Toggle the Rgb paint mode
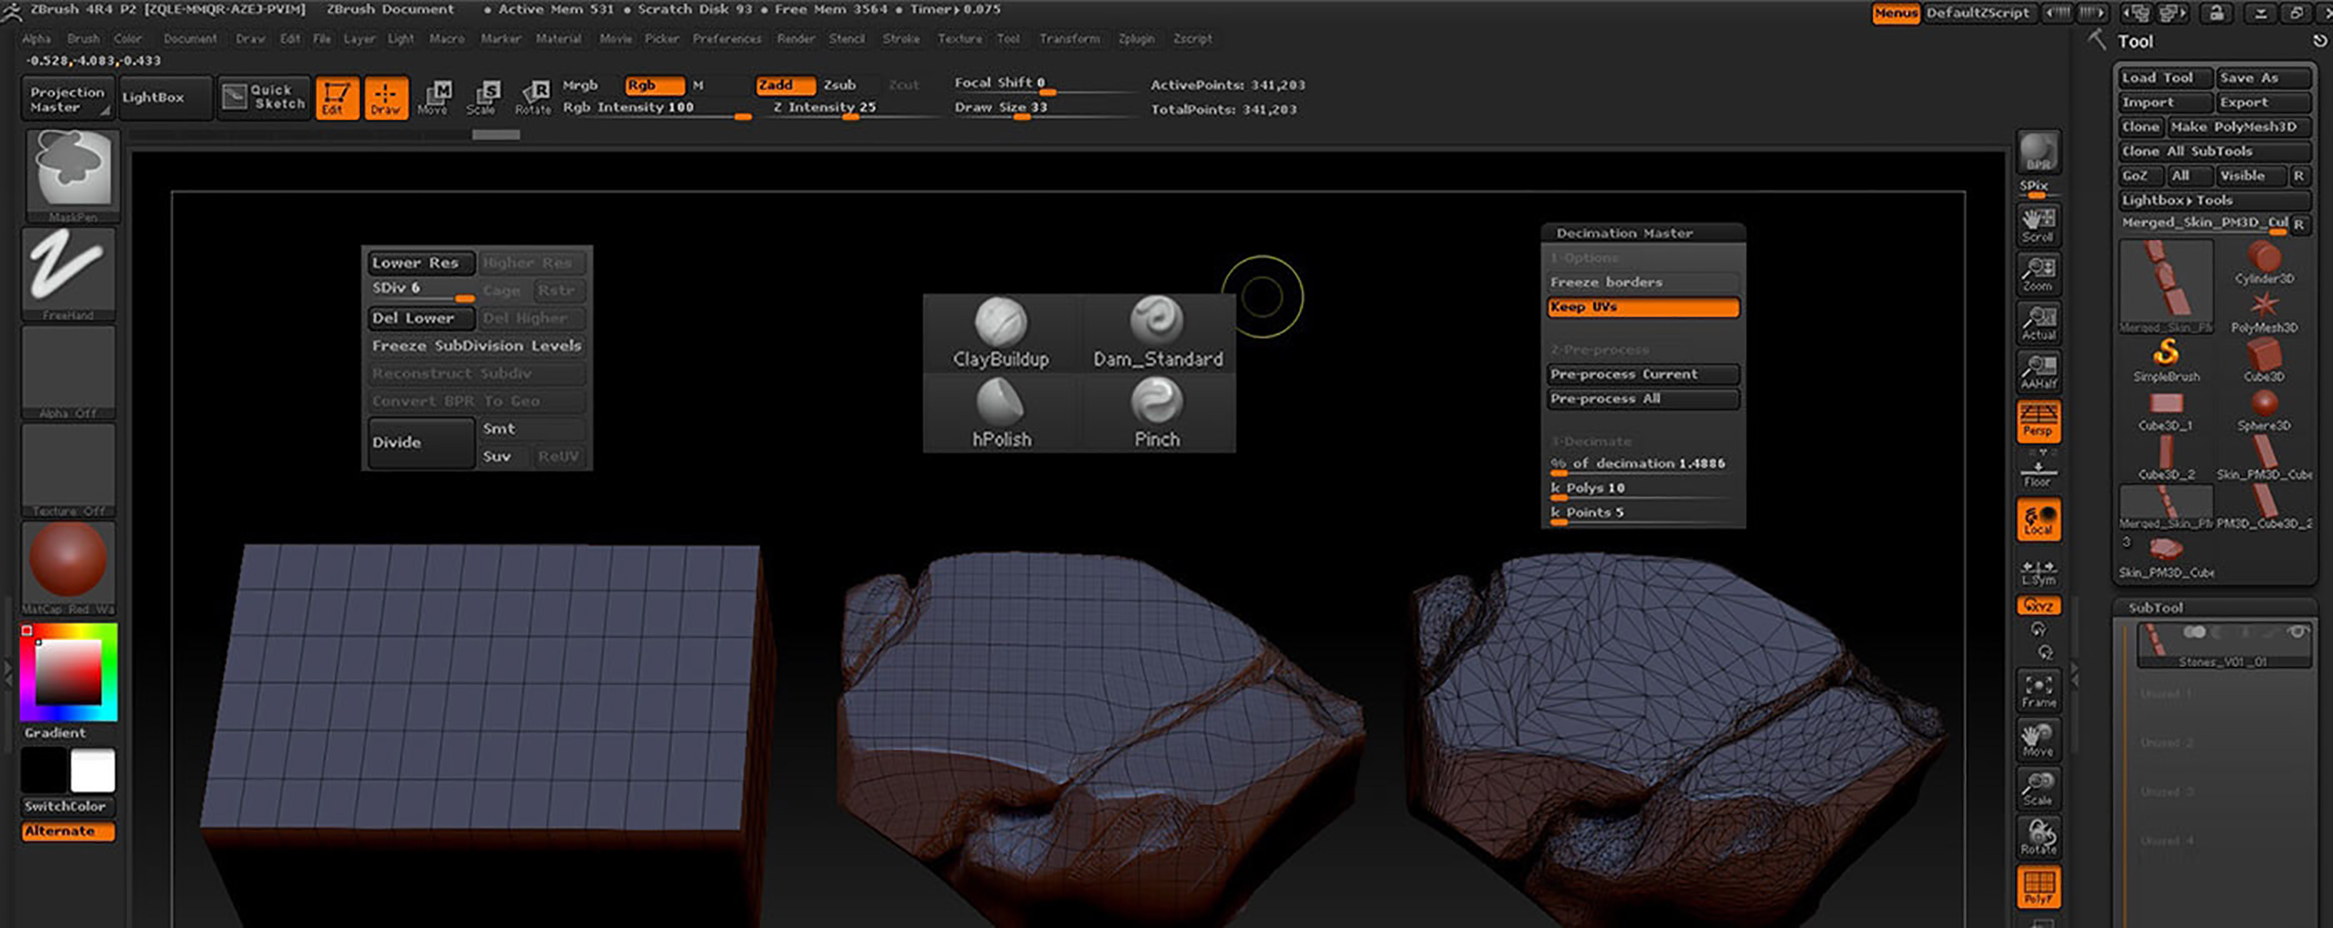This screenshot has width=2333, height=928. coord(654,85)
